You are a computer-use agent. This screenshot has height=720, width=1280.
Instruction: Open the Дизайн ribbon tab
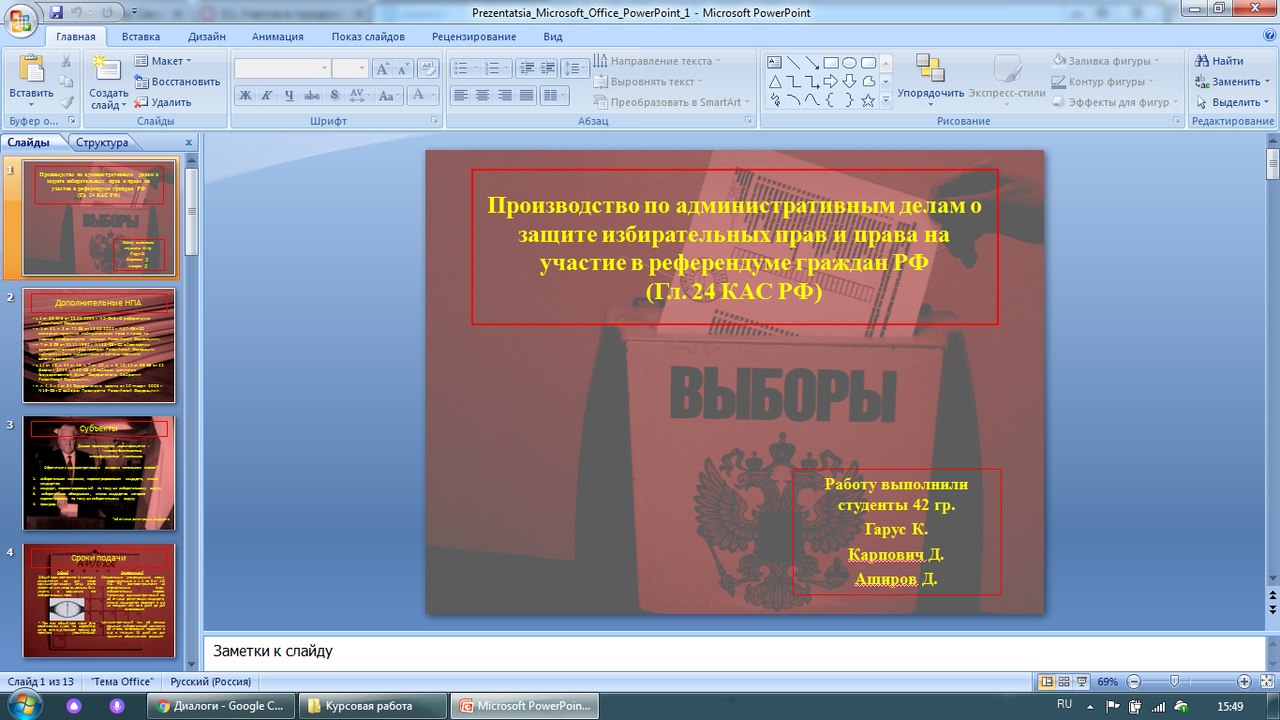[206, 37]
